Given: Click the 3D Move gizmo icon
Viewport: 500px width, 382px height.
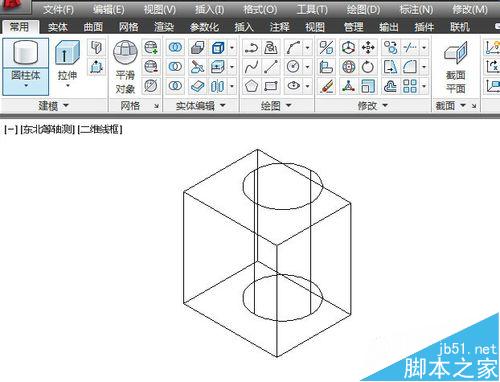Looking at the screenshot, I should (348, 48).
